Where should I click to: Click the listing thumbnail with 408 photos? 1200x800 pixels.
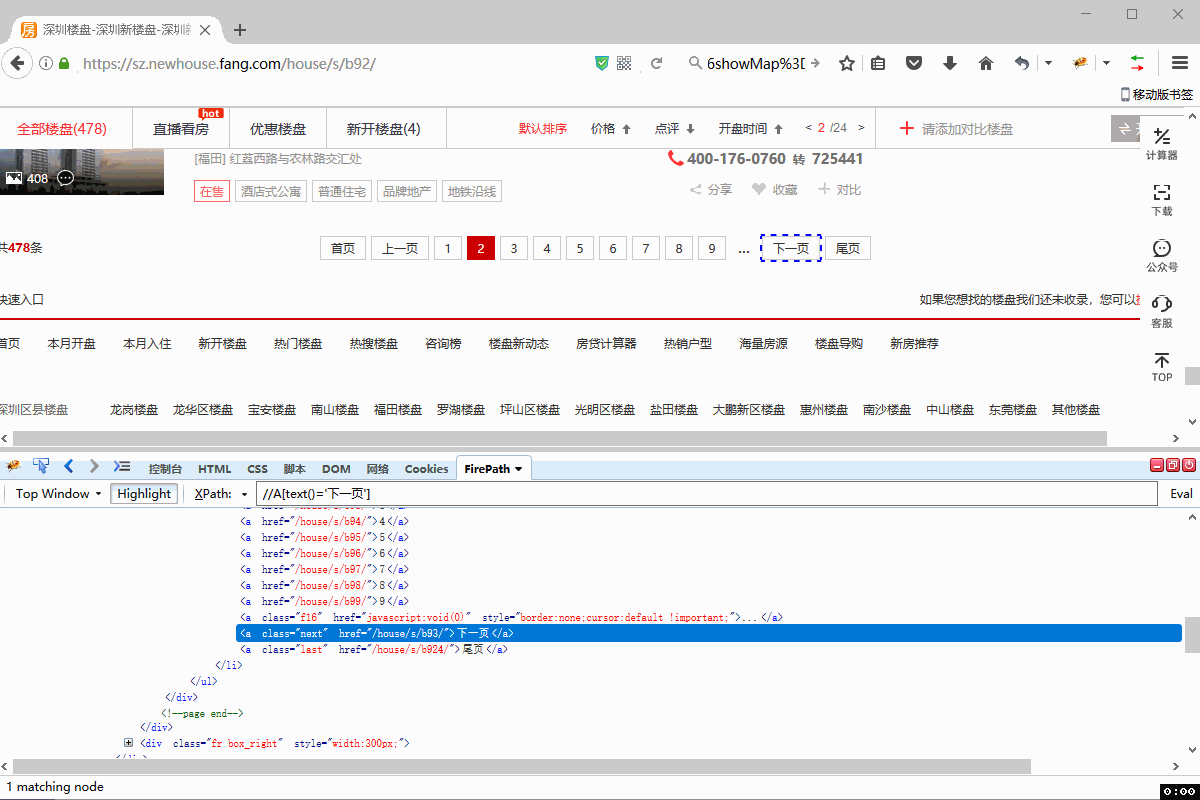(82, 171)
